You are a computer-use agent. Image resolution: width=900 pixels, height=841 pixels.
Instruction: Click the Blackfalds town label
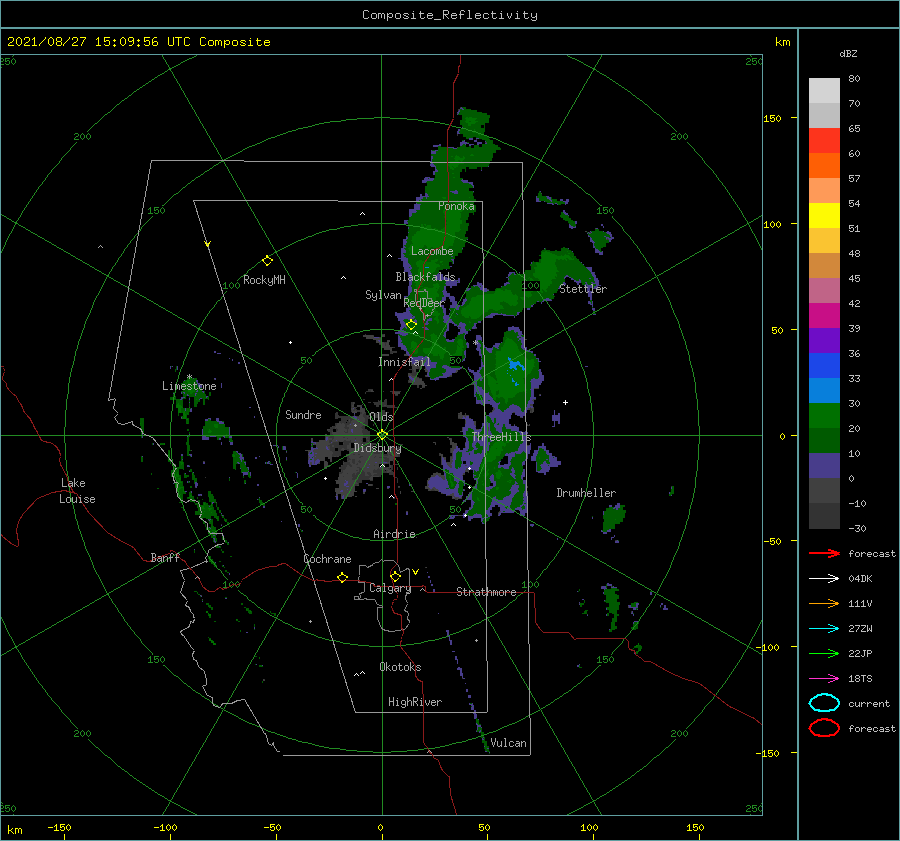tap(425, 277)
